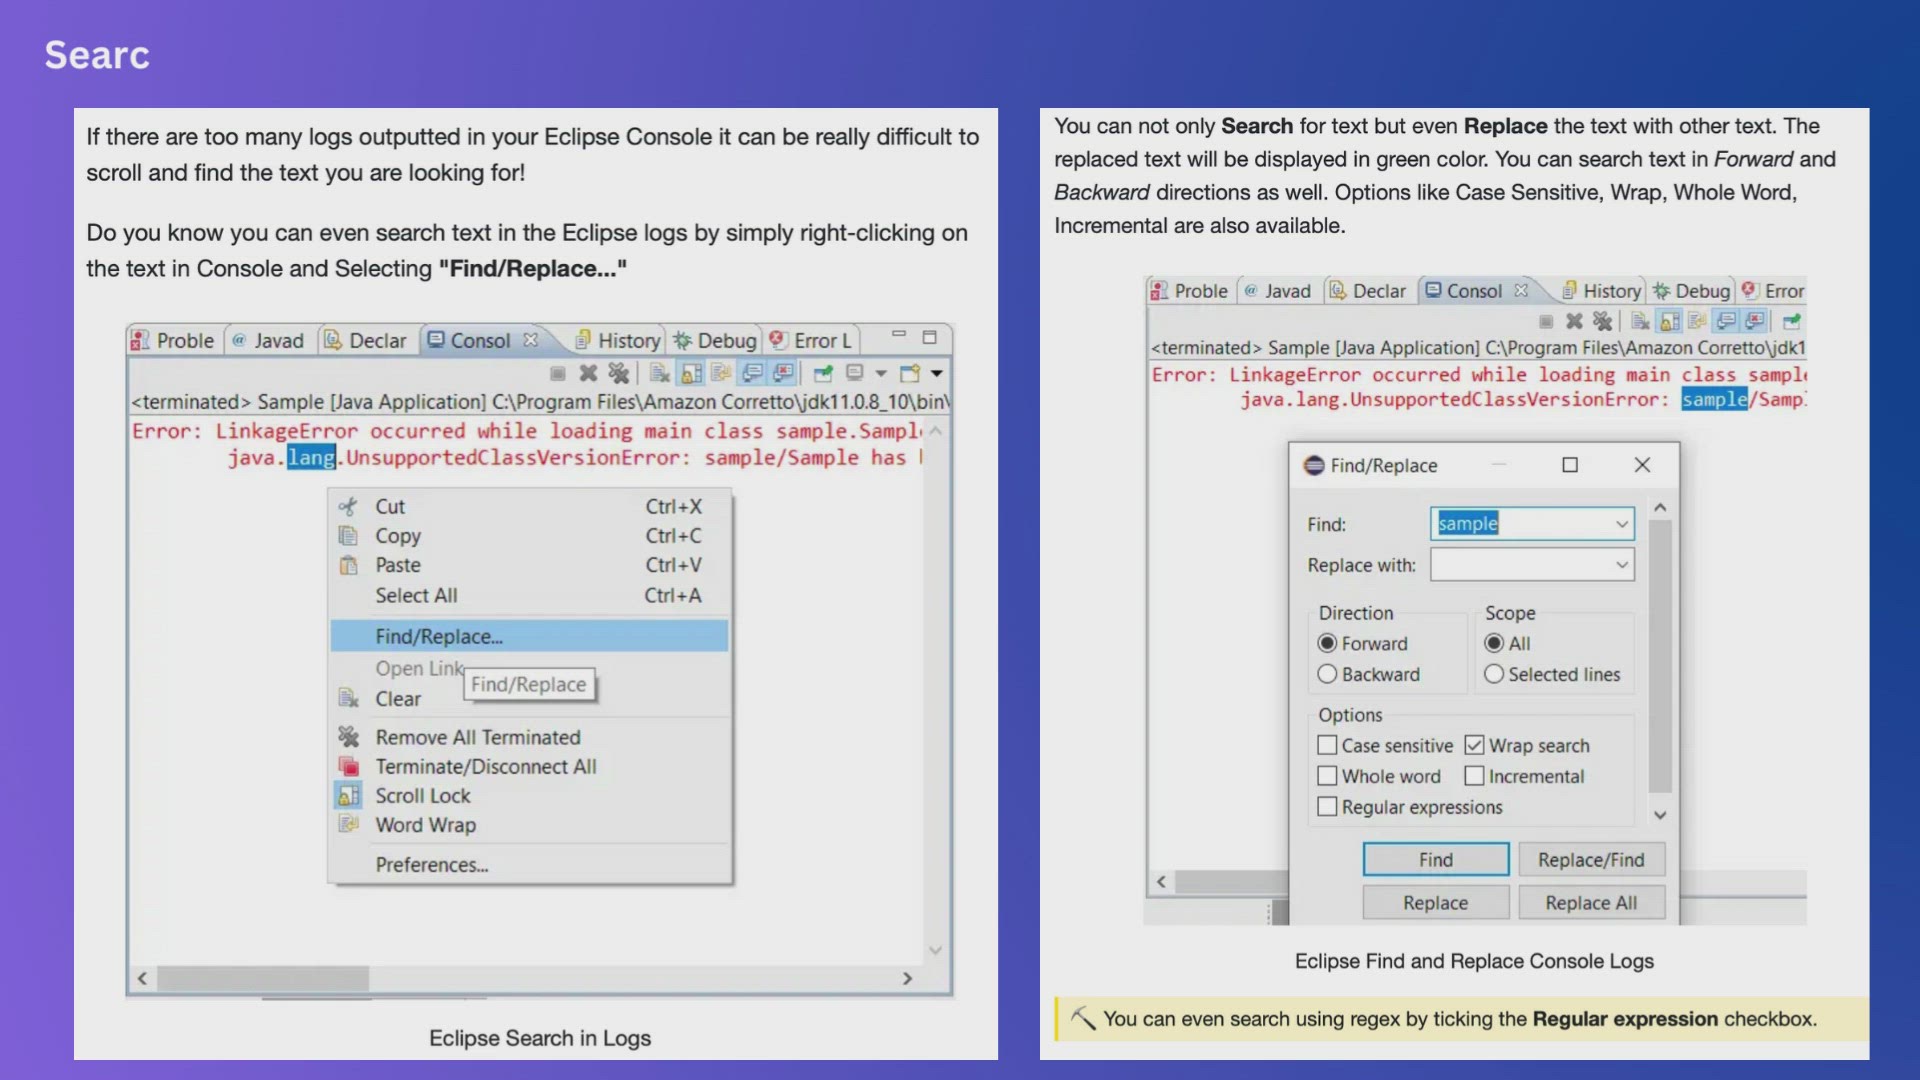Choose Find/Replace... in the context menu

(x=439, y=636)
